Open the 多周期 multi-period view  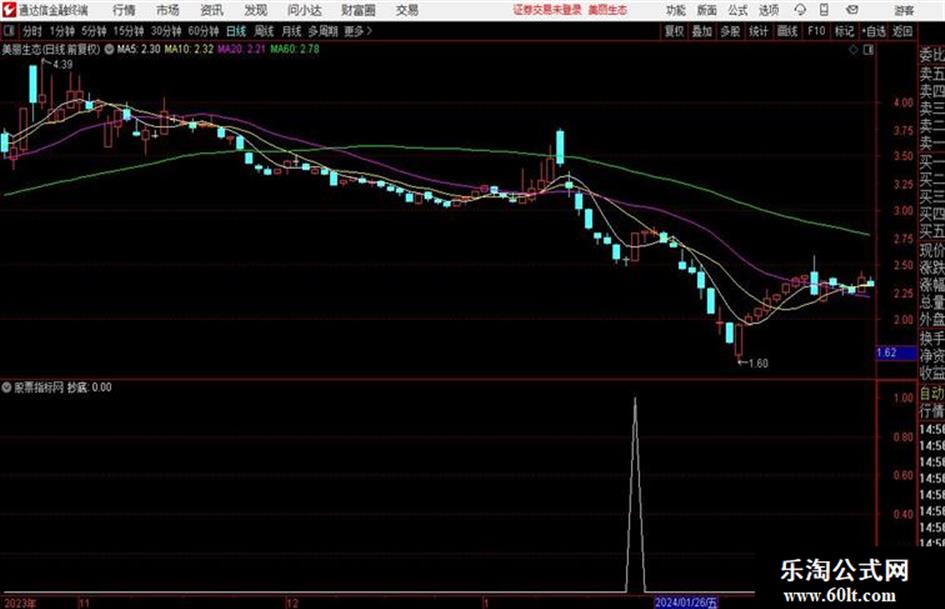tap(323, 31)
